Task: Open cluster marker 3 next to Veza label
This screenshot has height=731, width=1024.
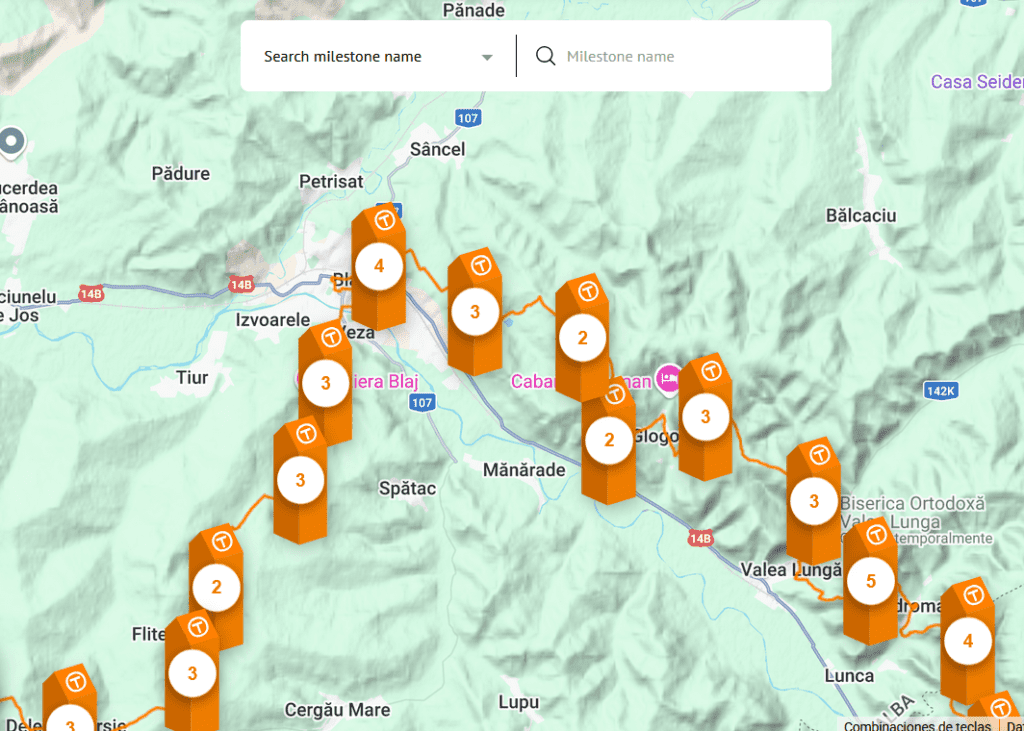Action: 325,383
